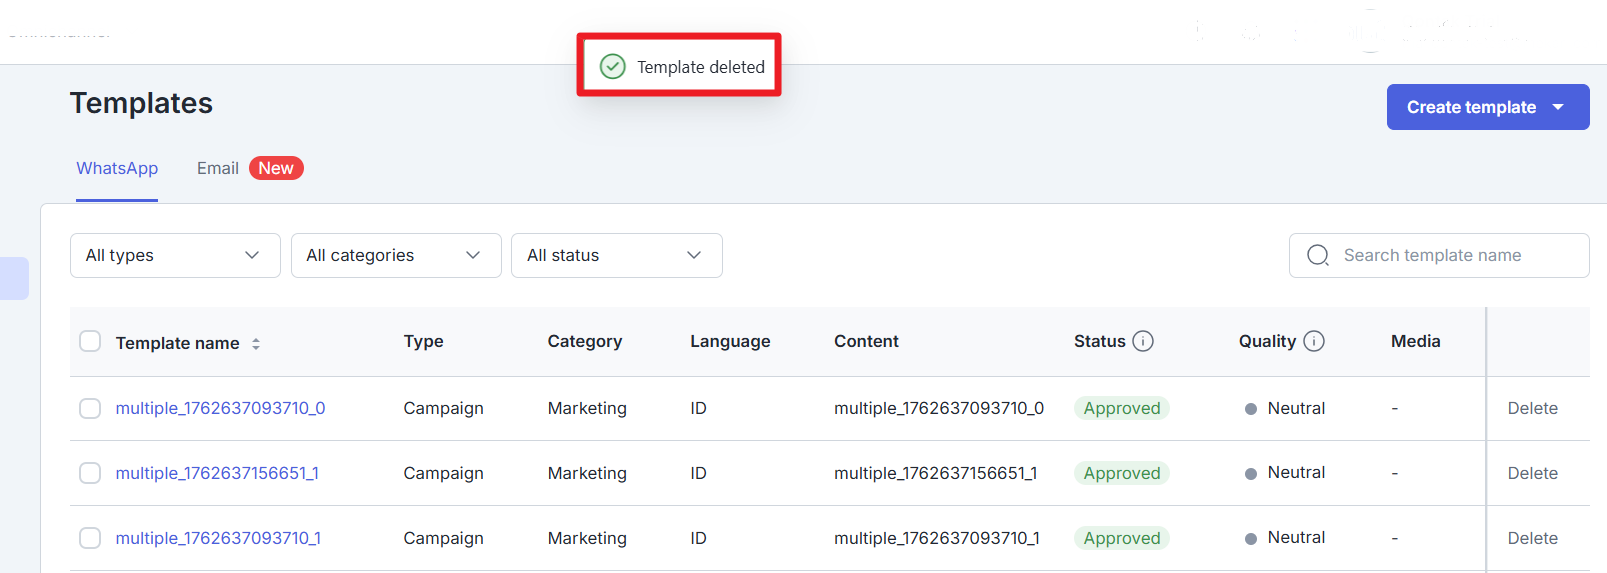Select checkbox for multiple_1762637156651_1 row
Screen dimensions: 1607x573
pyautogui.click(x=90, y=473)
